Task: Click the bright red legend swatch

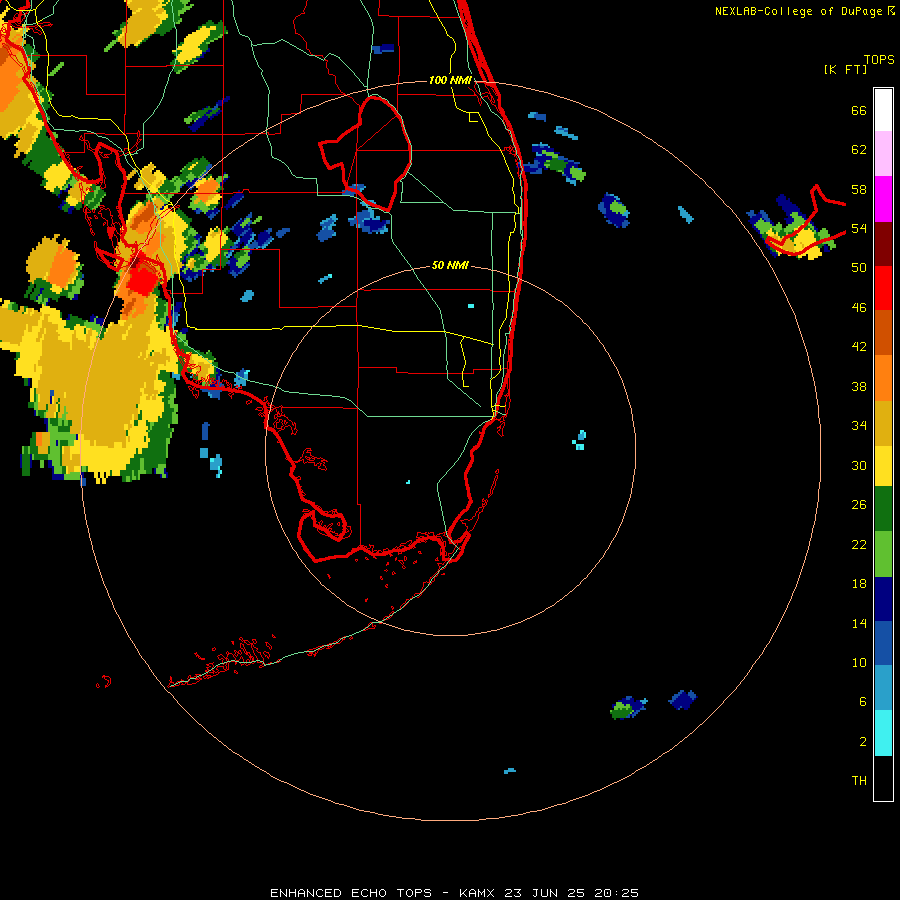Action: [x=883, y=288]
